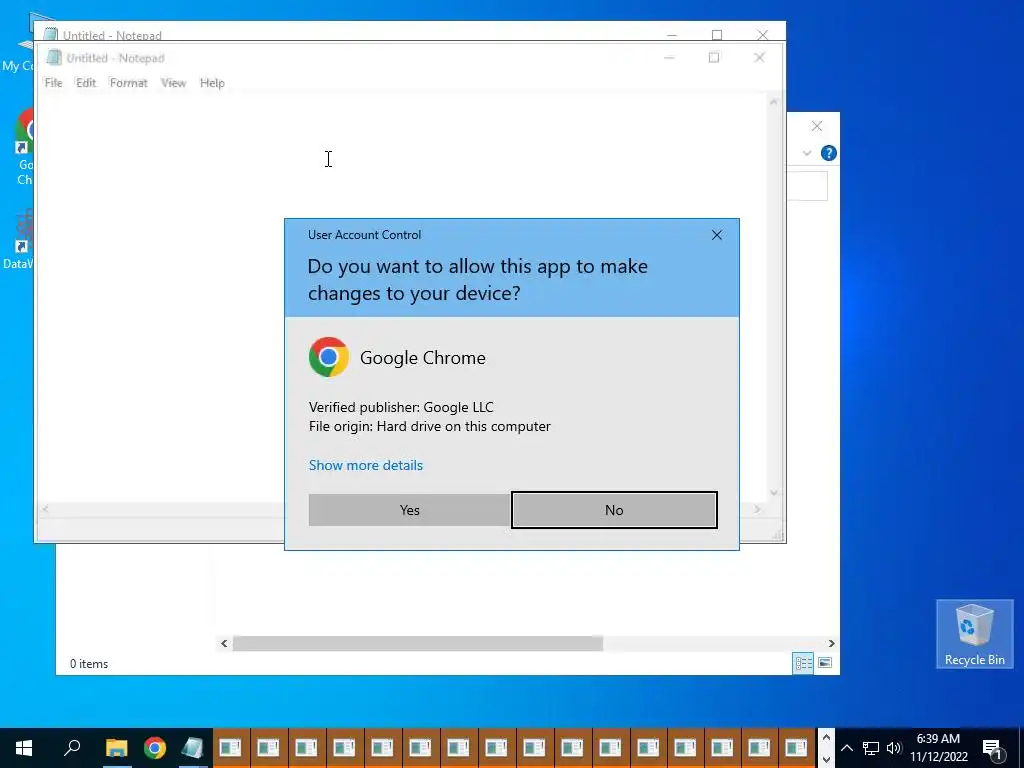Screen dimensions: 1024x768
Task: Open the Help icon in File Explorer
Action: pos(829,153)
